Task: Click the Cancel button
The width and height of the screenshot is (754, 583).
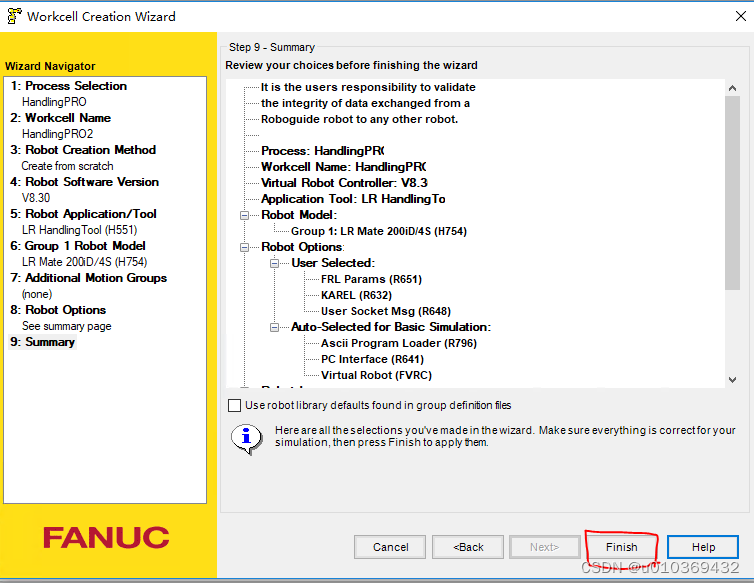Action: (390, 547)
